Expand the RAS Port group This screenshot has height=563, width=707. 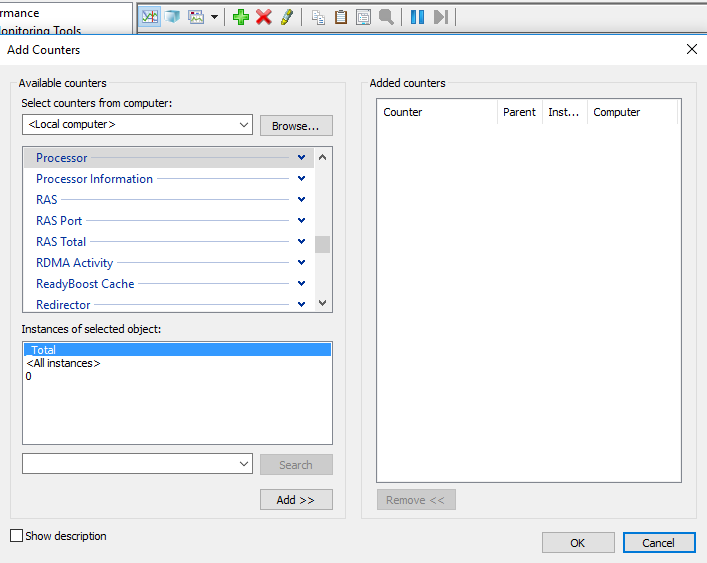(x=302, y=220)
